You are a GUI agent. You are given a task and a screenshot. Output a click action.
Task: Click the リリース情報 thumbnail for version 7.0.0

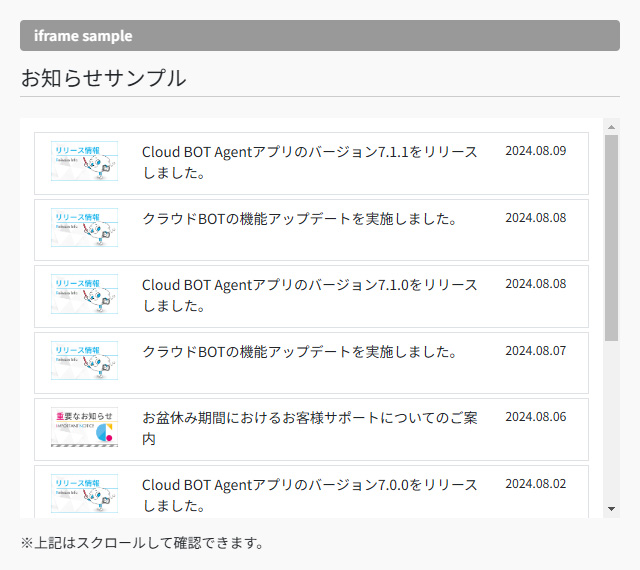(84, 493)
